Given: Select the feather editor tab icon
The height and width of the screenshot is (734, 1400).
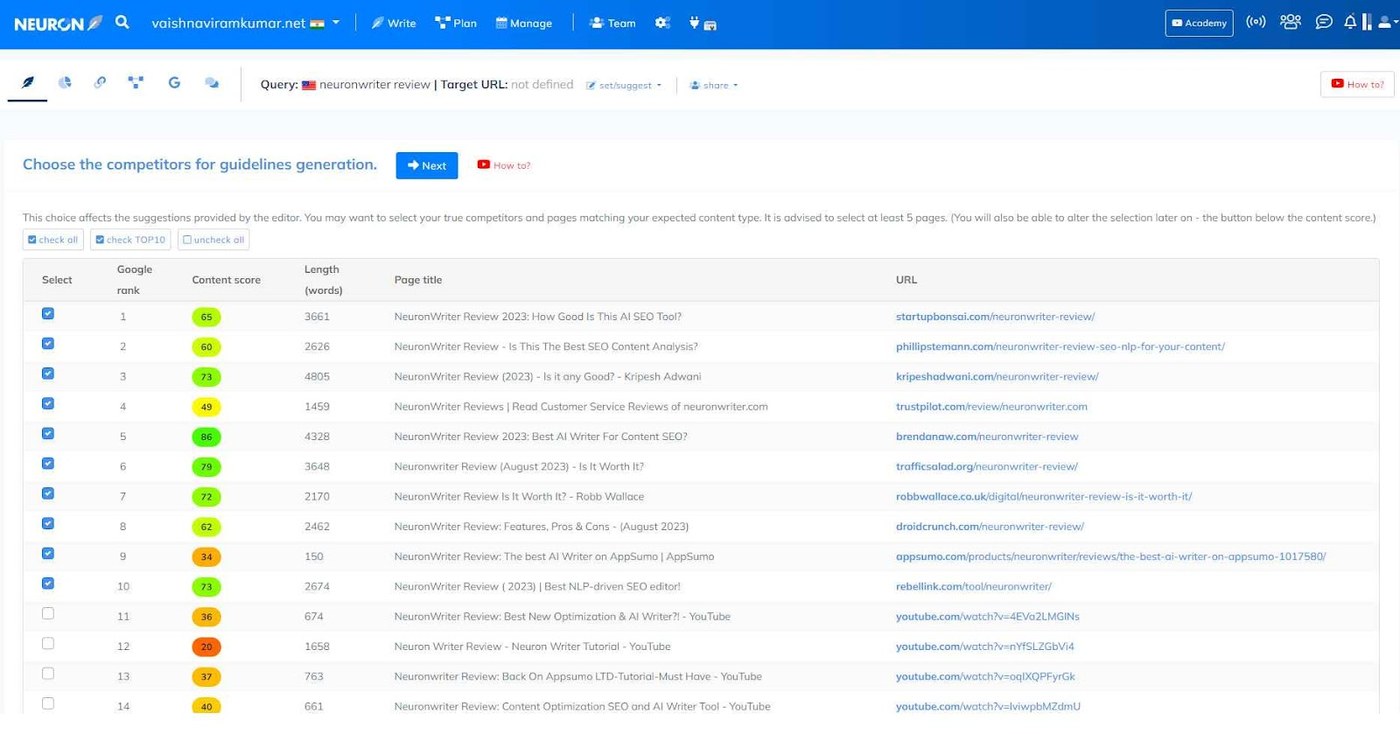Looking at the screenshot, I should (x=28, y=83).
